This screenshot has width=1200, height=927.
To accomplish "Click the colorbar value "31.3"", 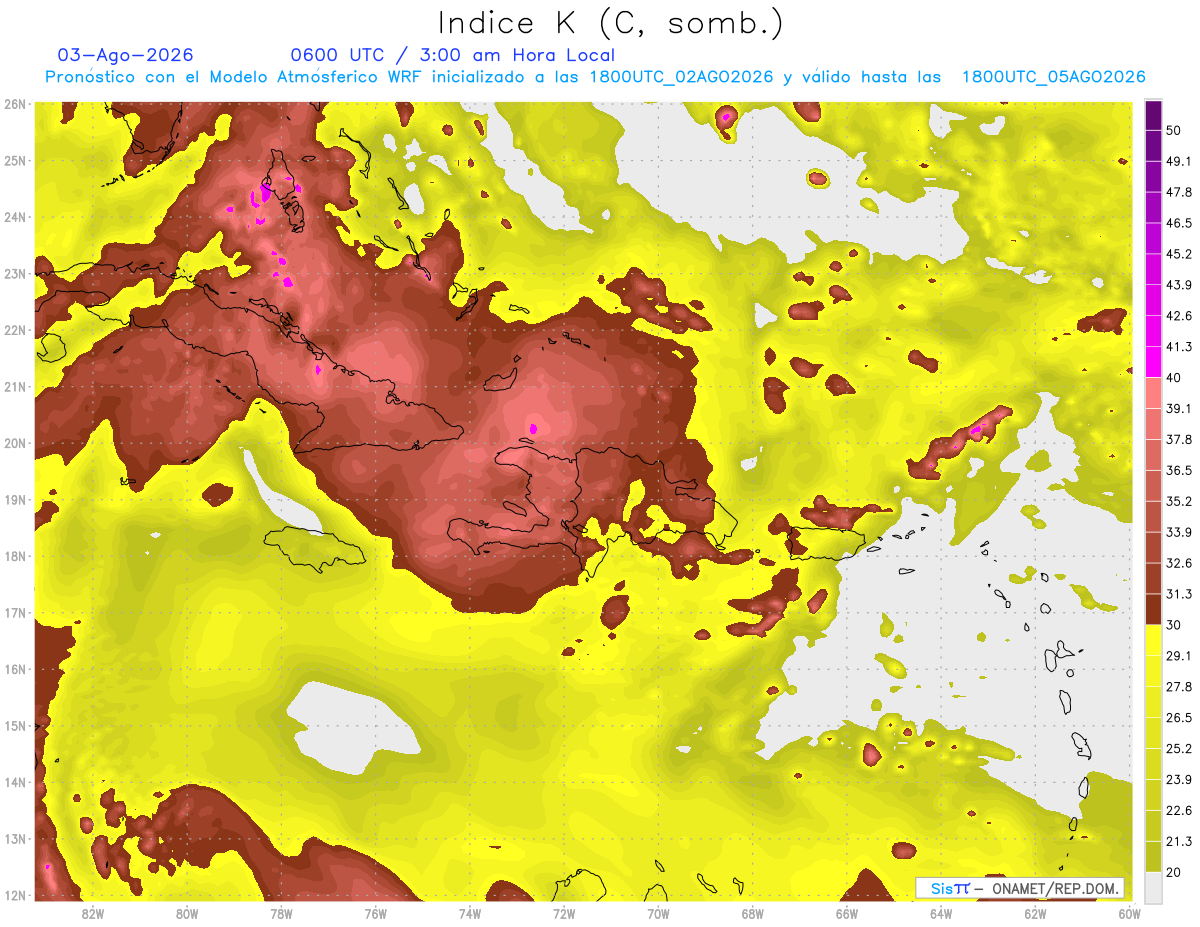I will 1179,594.
